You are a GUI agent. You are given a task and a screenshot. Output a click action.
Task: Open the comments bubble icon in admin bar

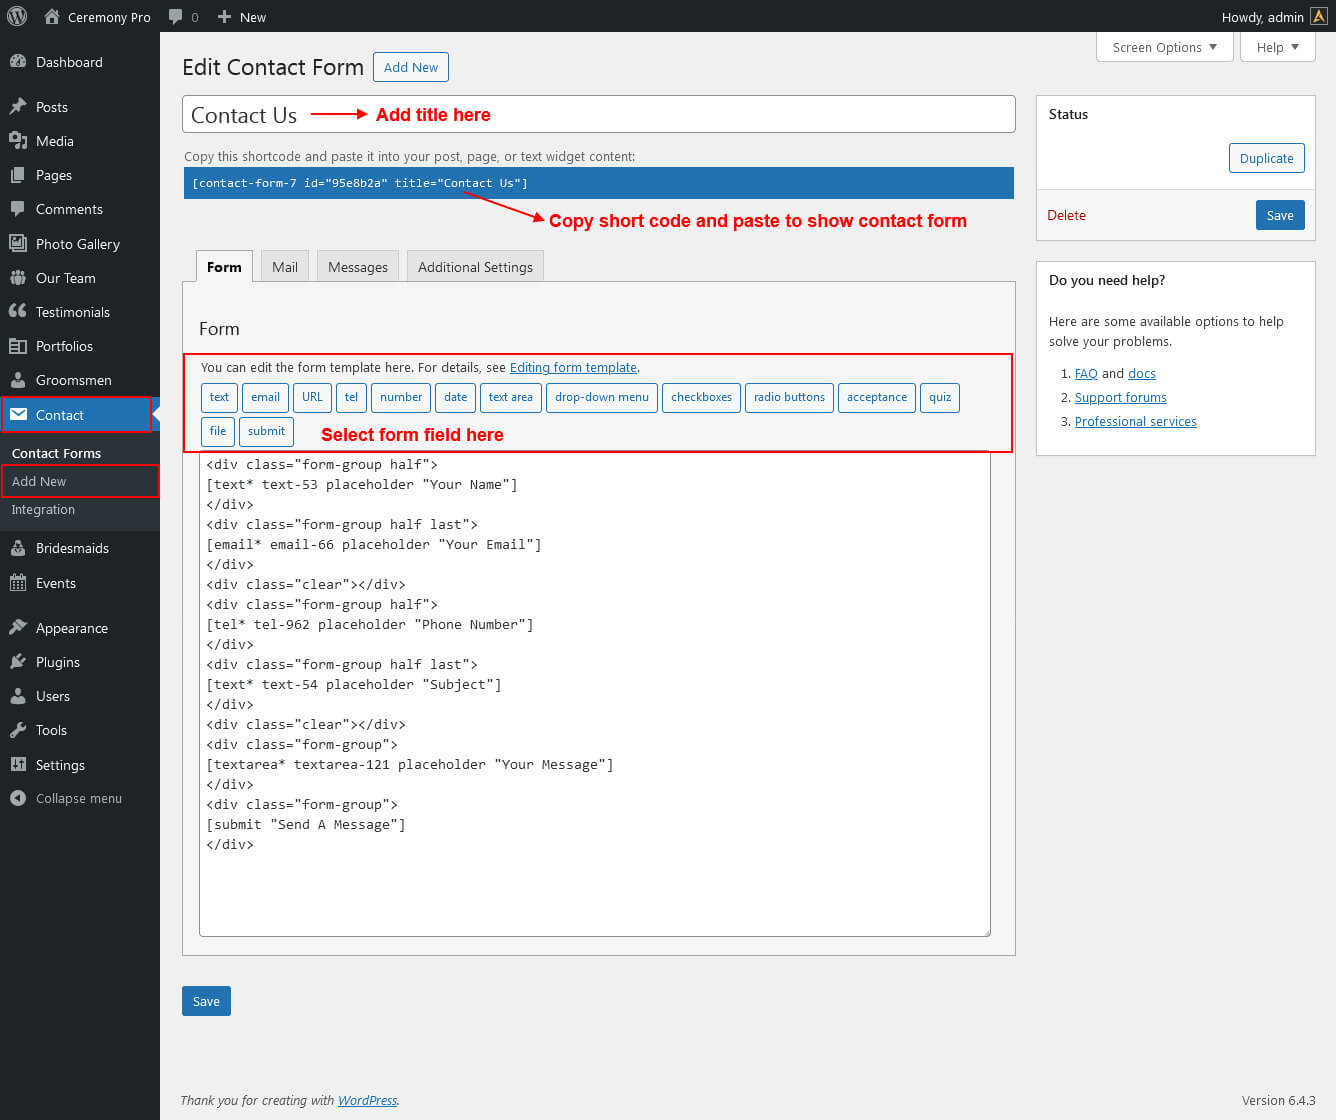[176, 16]
